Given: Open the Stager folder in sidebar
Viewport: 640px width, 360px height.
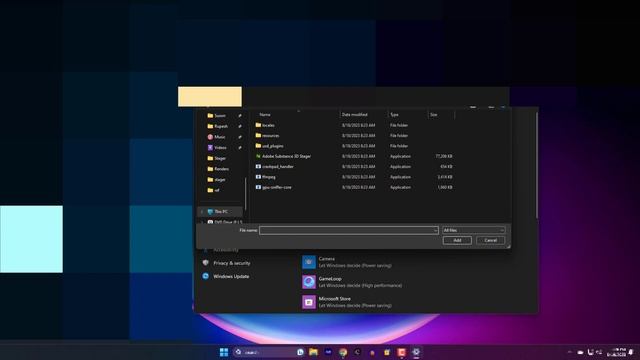Looking at the screenshot, I should (220, 158).
